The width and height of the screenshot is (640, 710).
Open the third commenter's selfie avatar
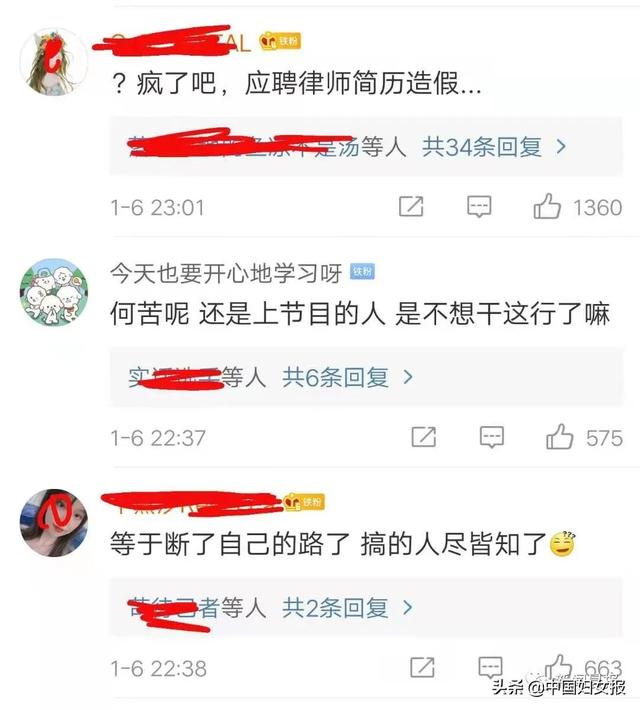(54, 523)
